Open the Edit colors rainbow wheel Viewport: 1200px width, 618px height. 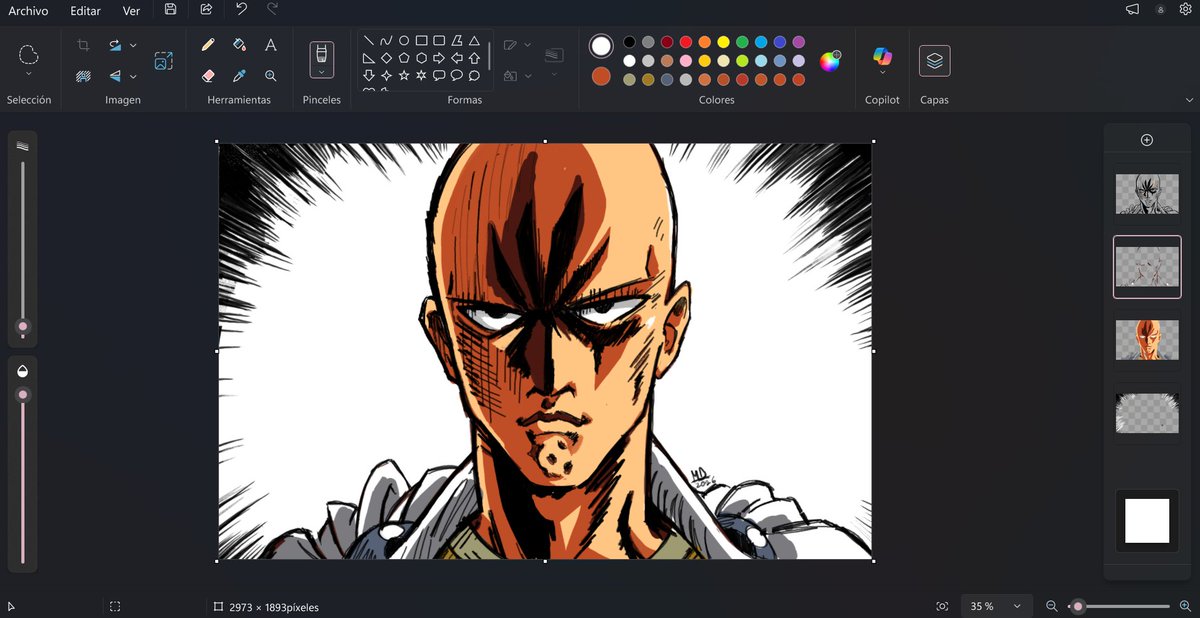(x=830, y=61)
